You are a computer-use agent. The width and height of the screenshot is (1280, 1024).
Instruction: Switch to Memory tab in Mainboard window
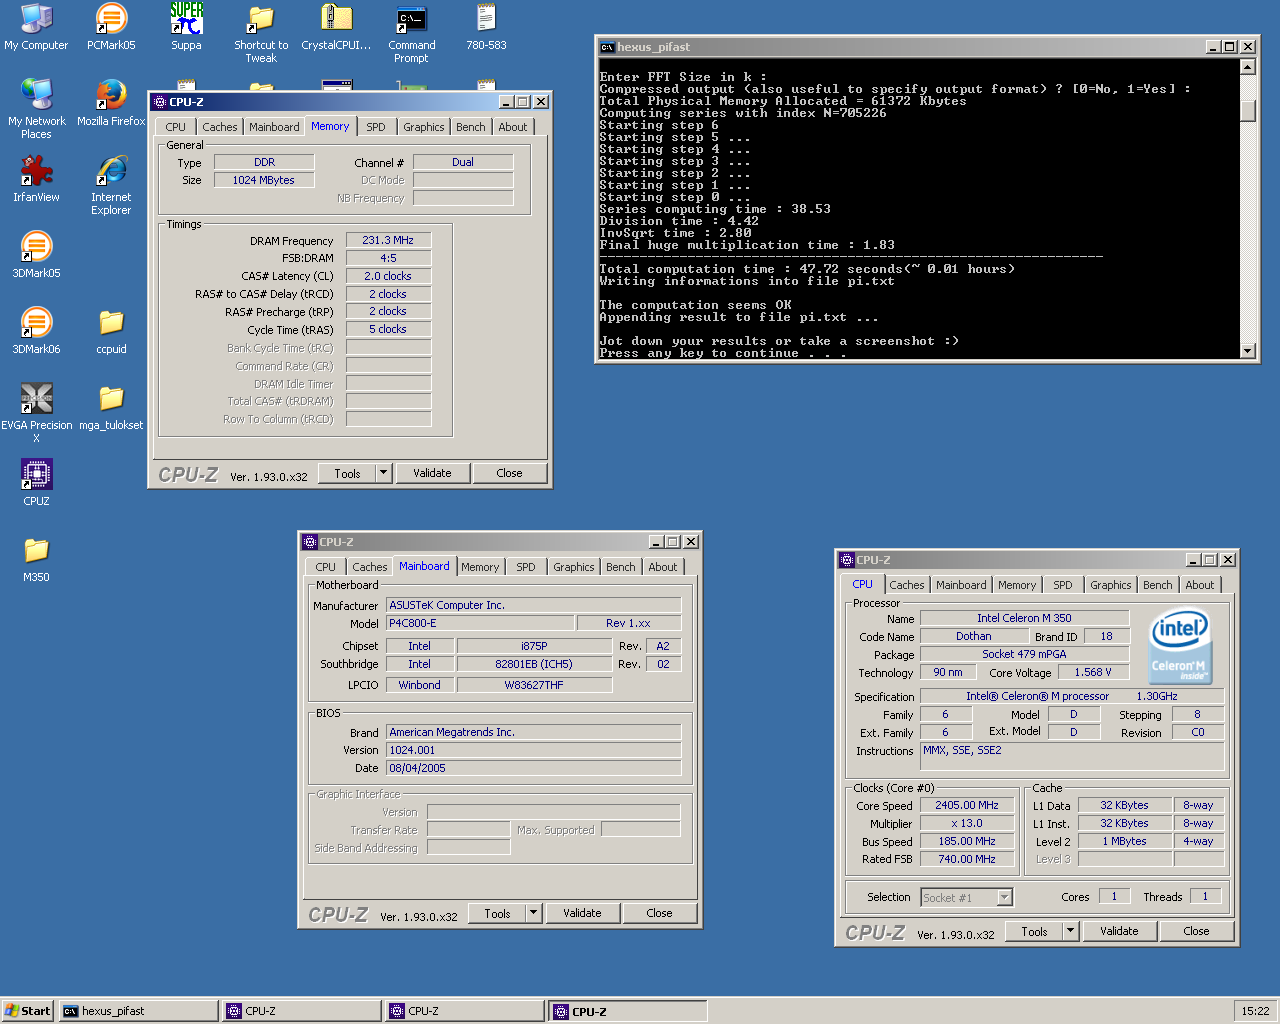480,567
